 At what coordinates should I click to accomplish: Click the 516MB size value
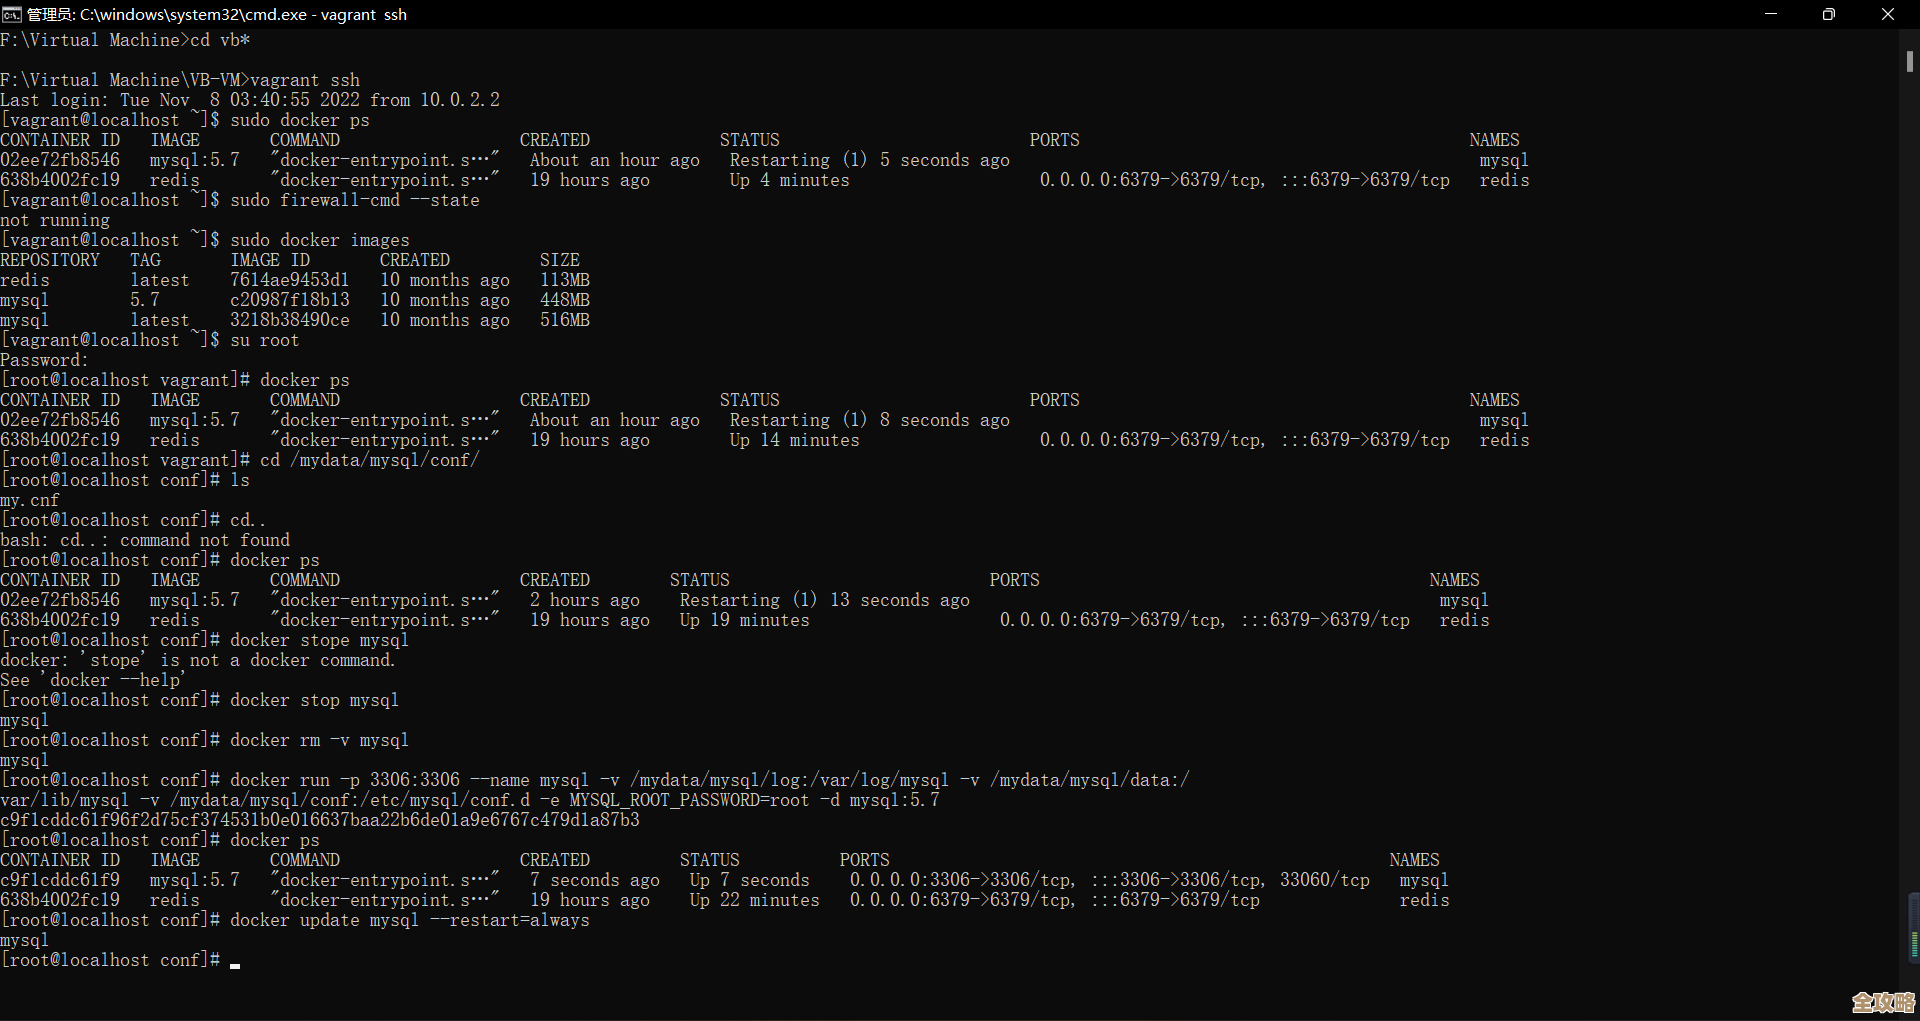(x=564, y=320)
